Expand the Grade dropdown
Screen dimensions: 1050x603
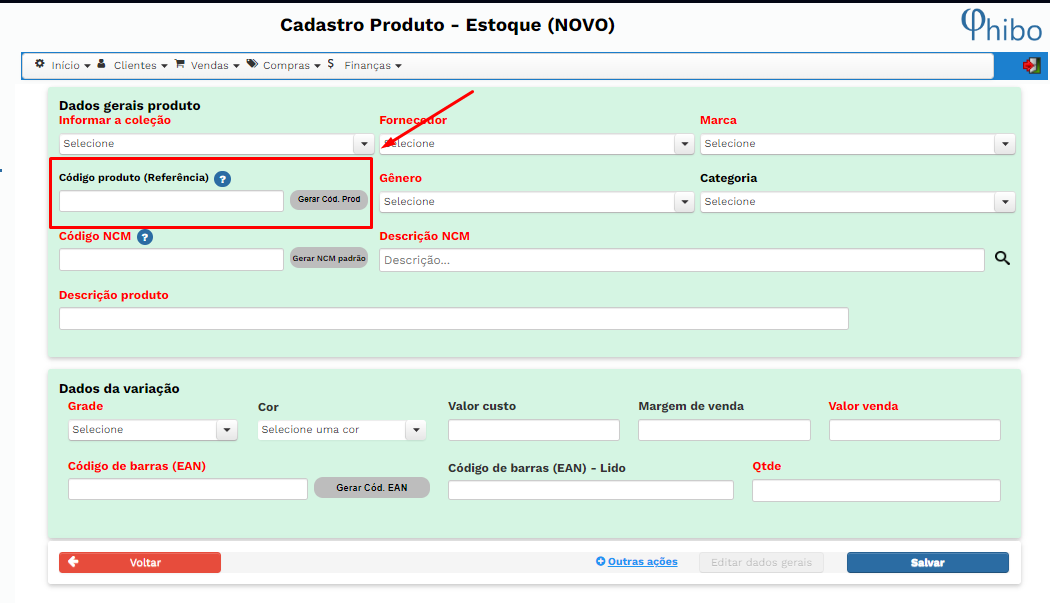click(x=152, y=430)
